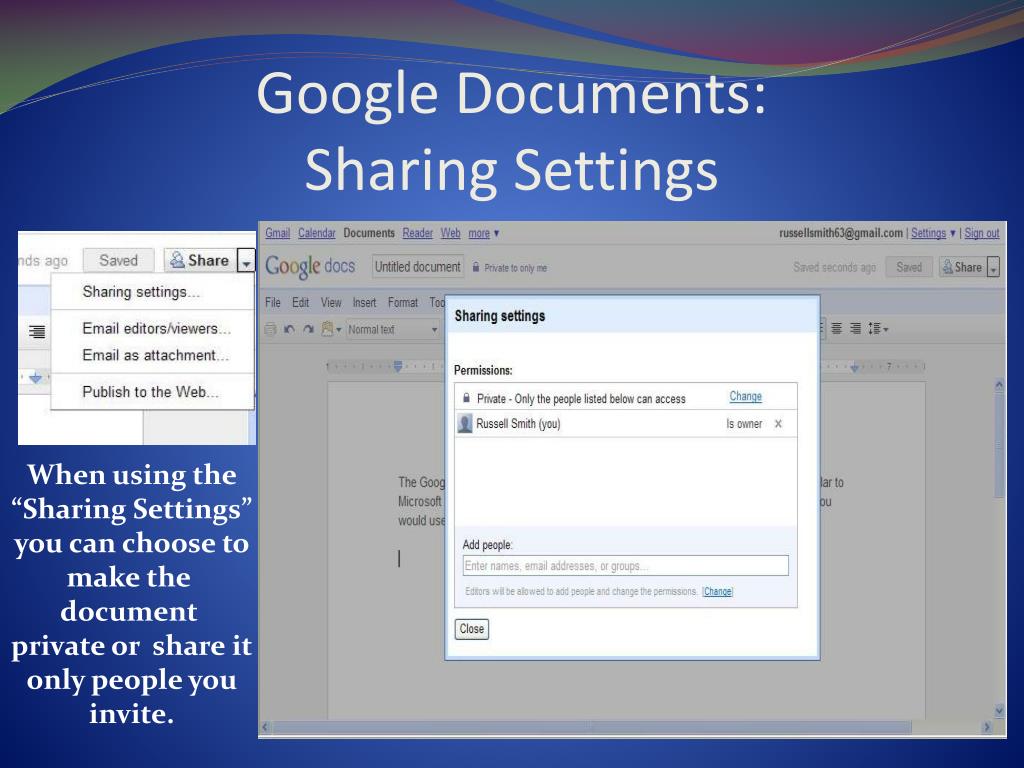Click the center align icon right of dialog

[837, 328]
